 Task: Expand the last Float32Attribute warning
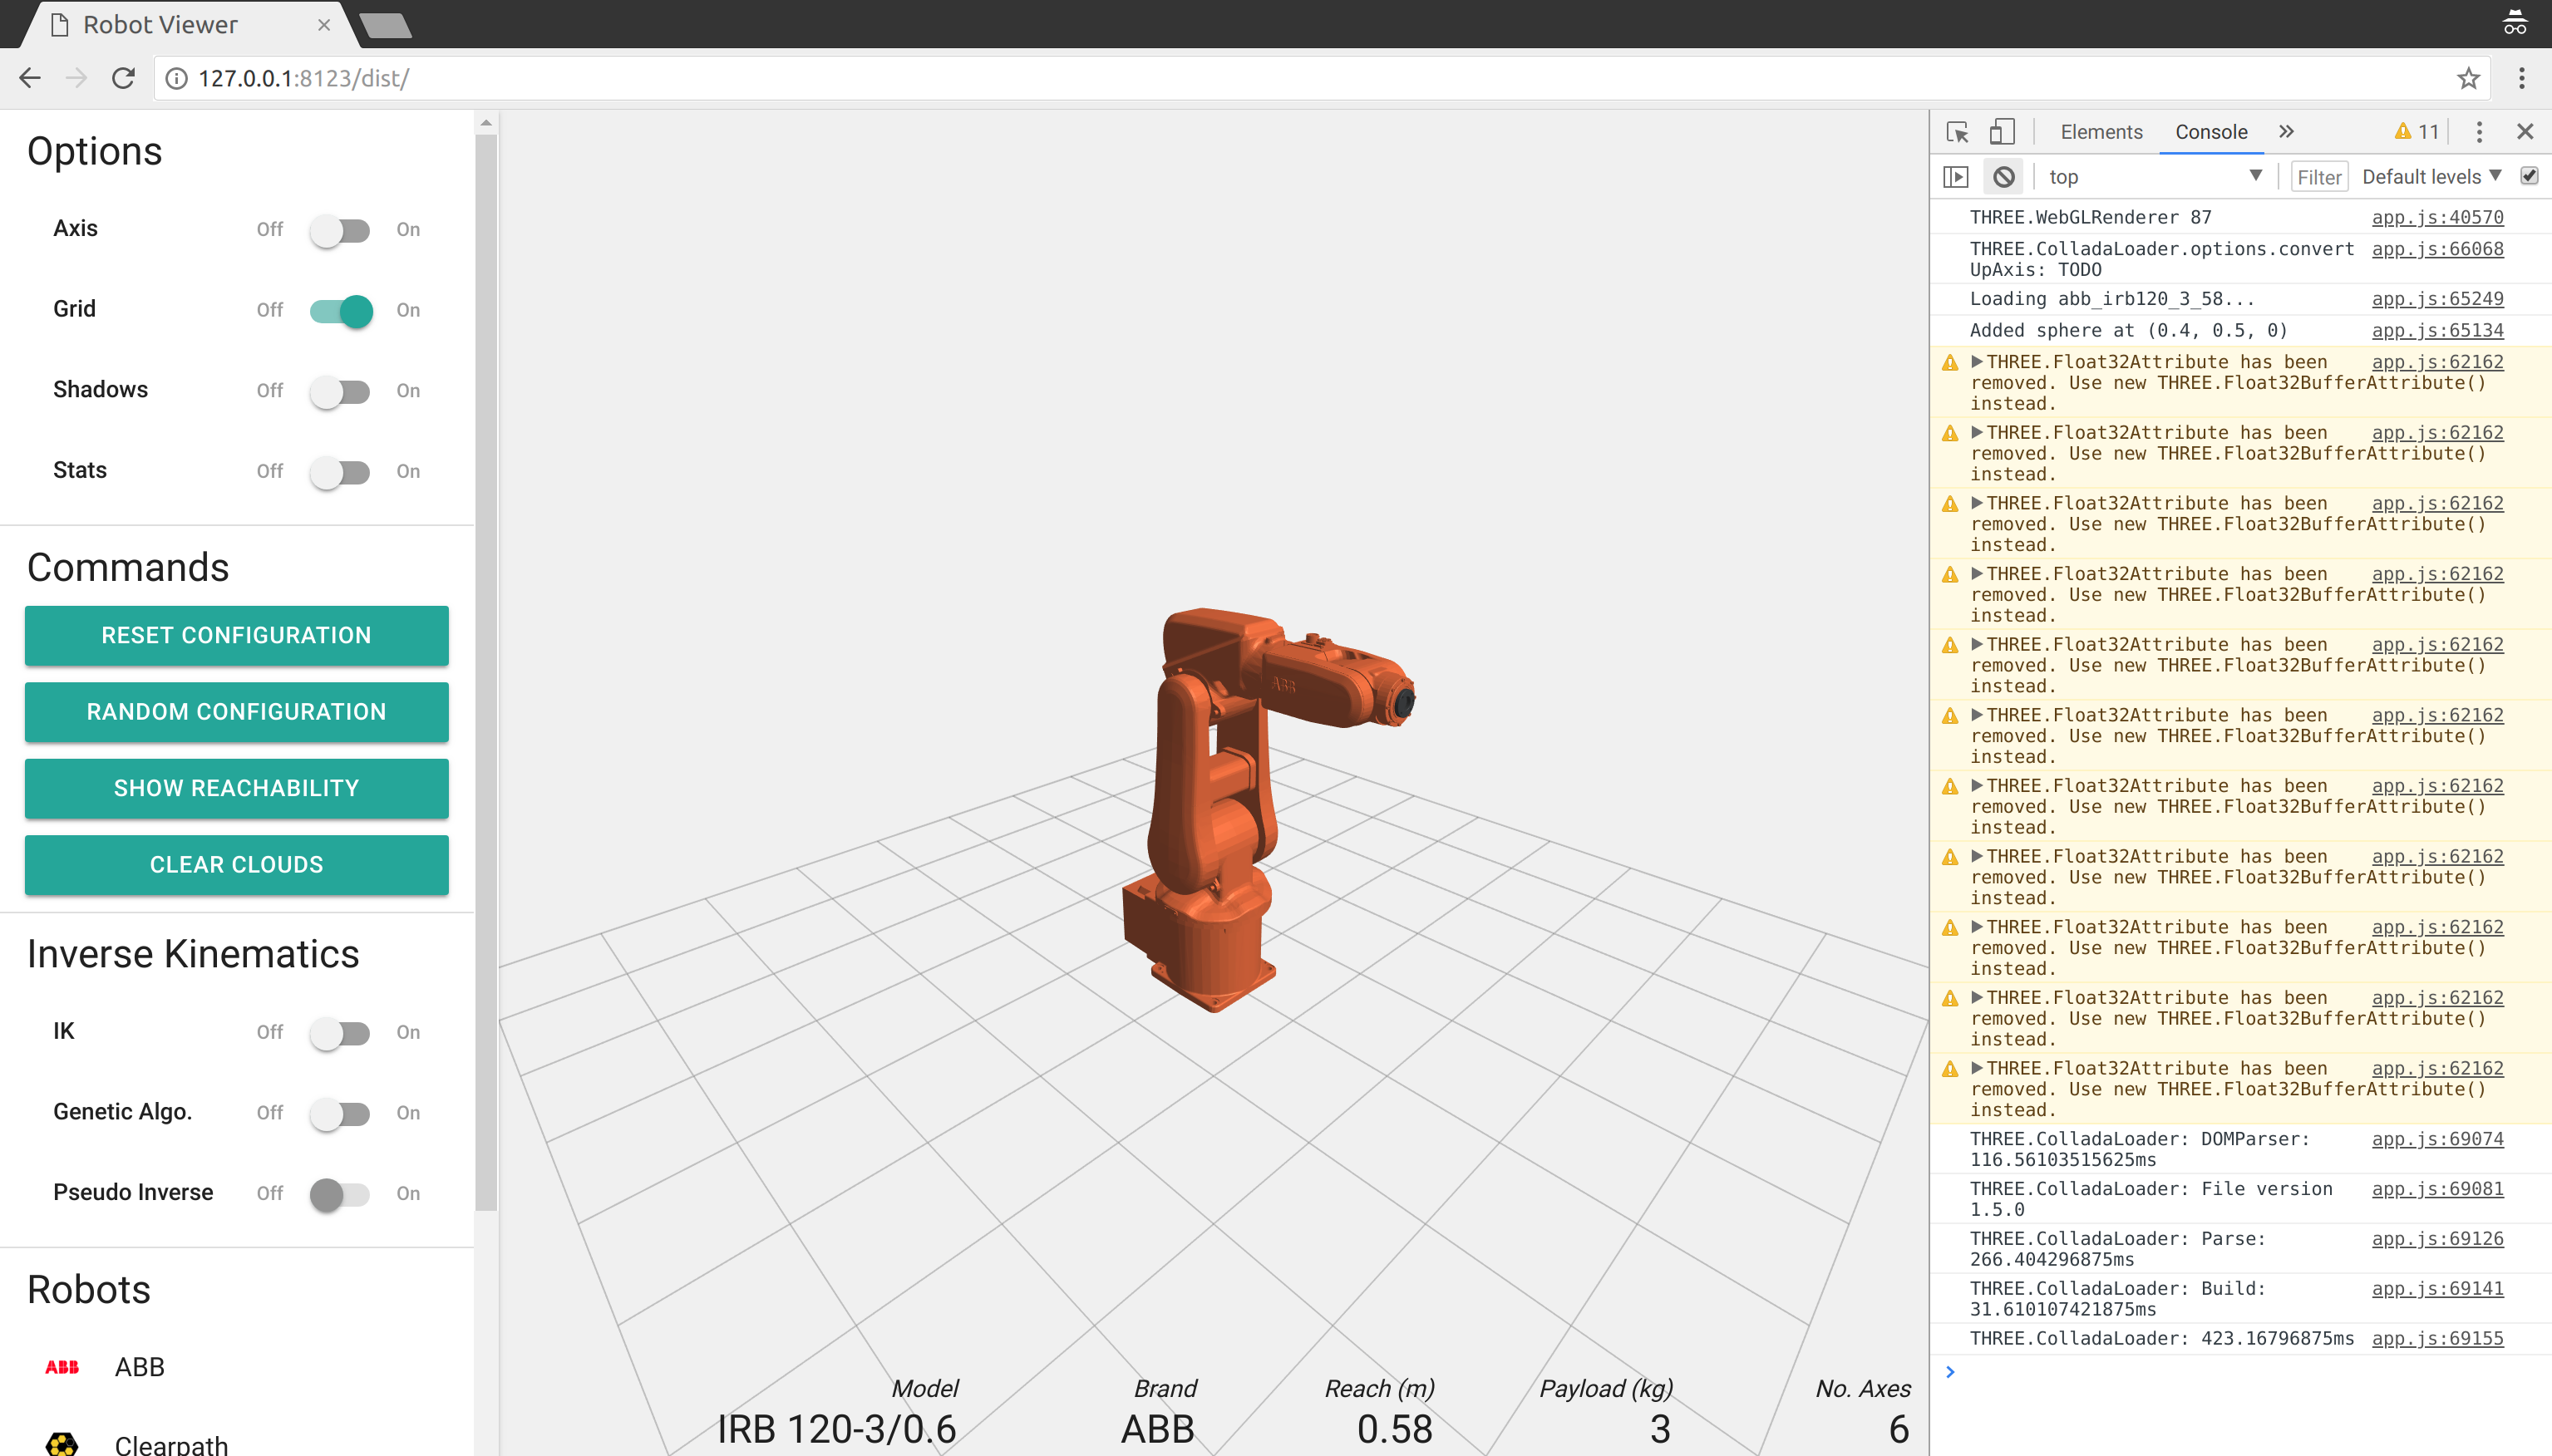pos(1977,1067)
